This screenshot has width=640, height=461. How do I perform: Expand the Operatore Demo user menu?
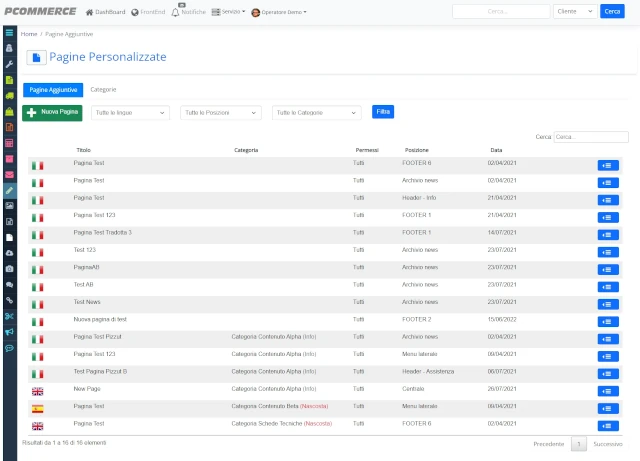pyautogui.click(x=279, y=12)
